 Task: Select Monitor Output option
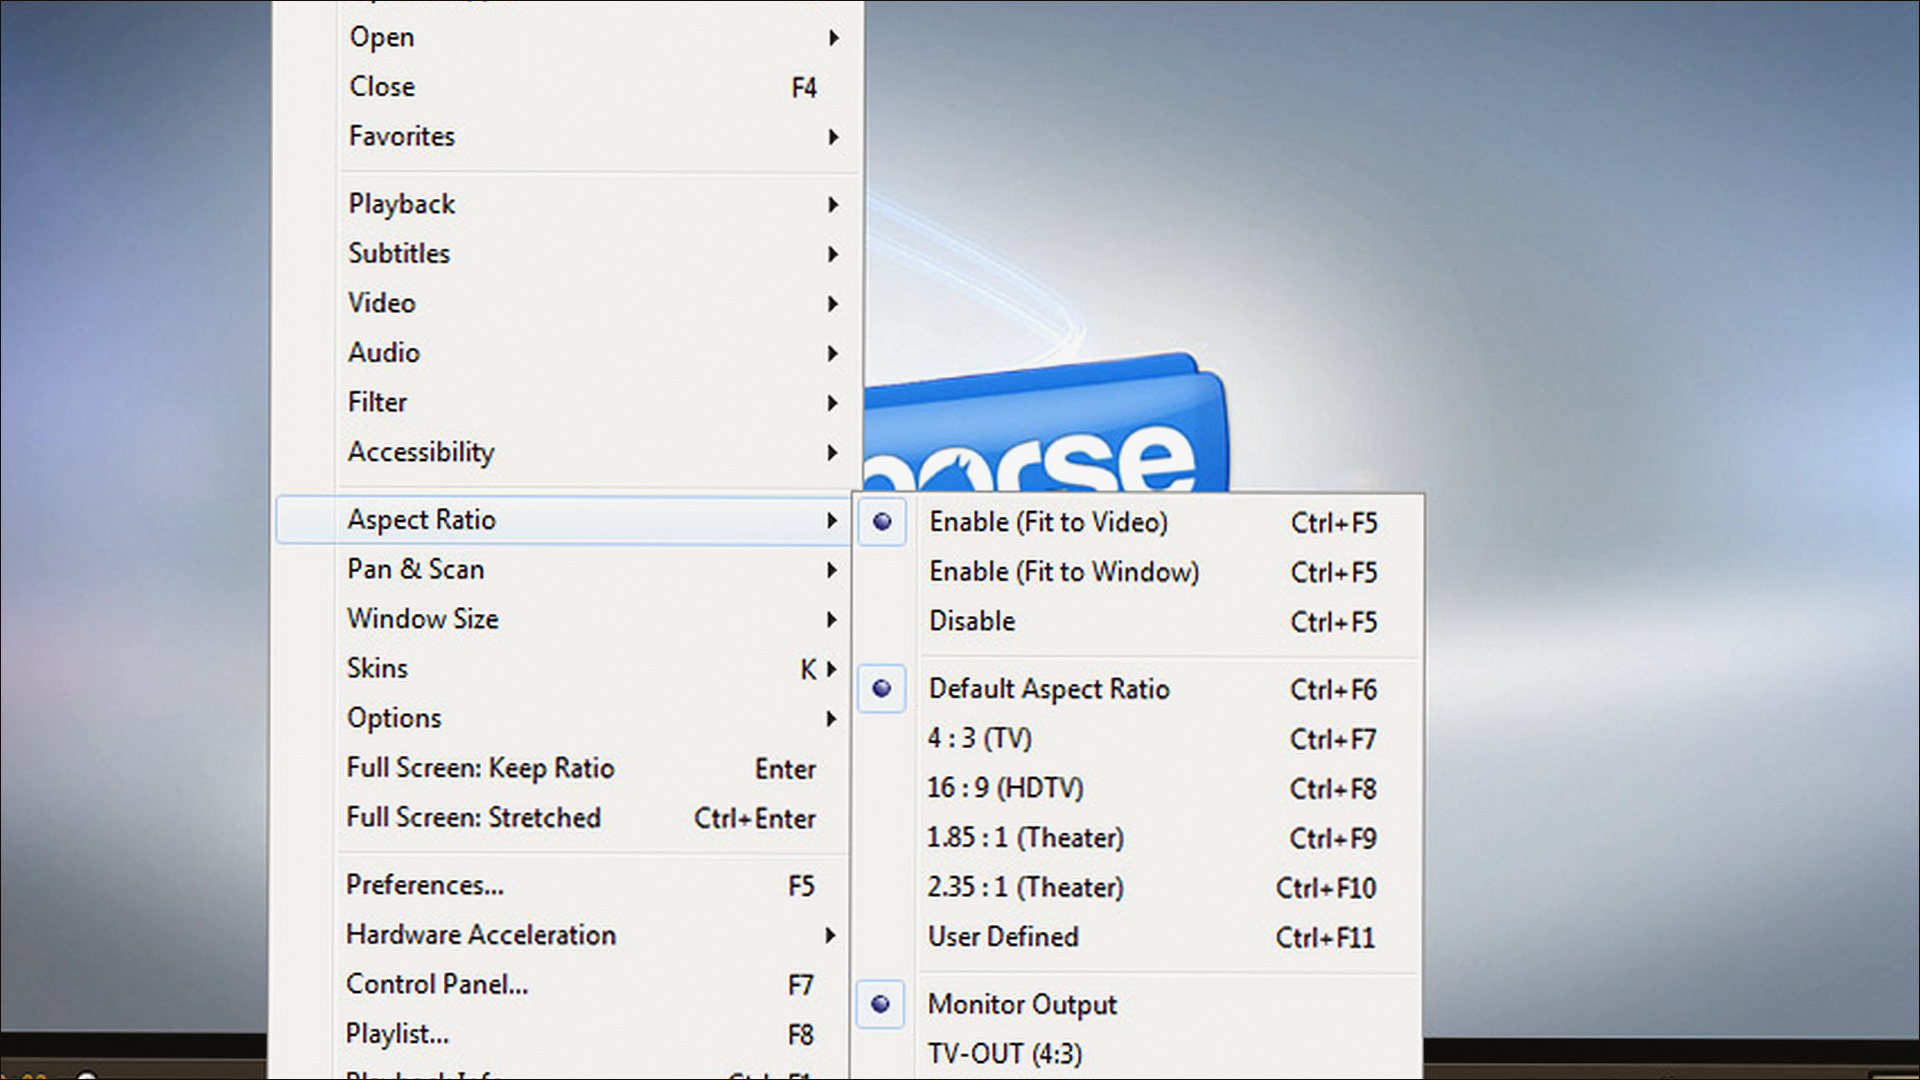[1138, 1004]
